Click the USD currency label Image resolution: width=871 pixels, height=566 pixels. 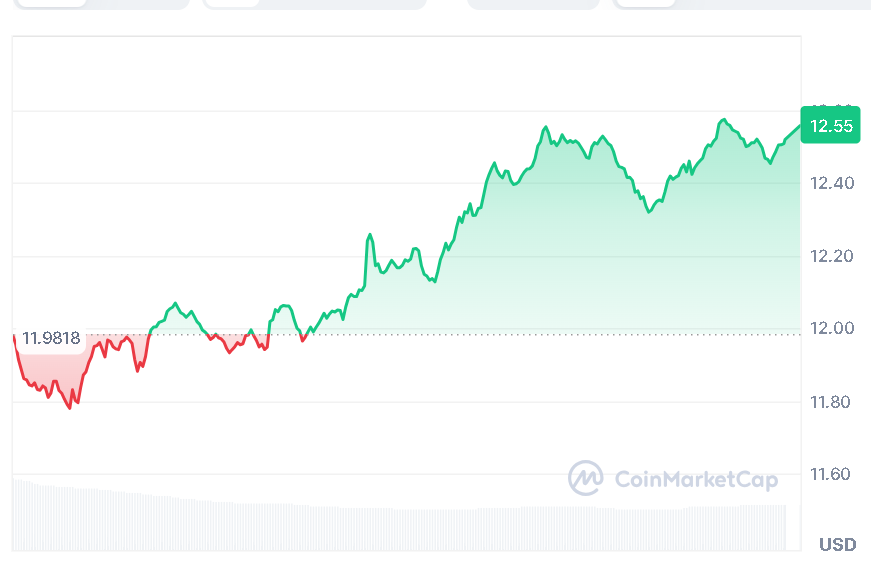click(837, 545)
